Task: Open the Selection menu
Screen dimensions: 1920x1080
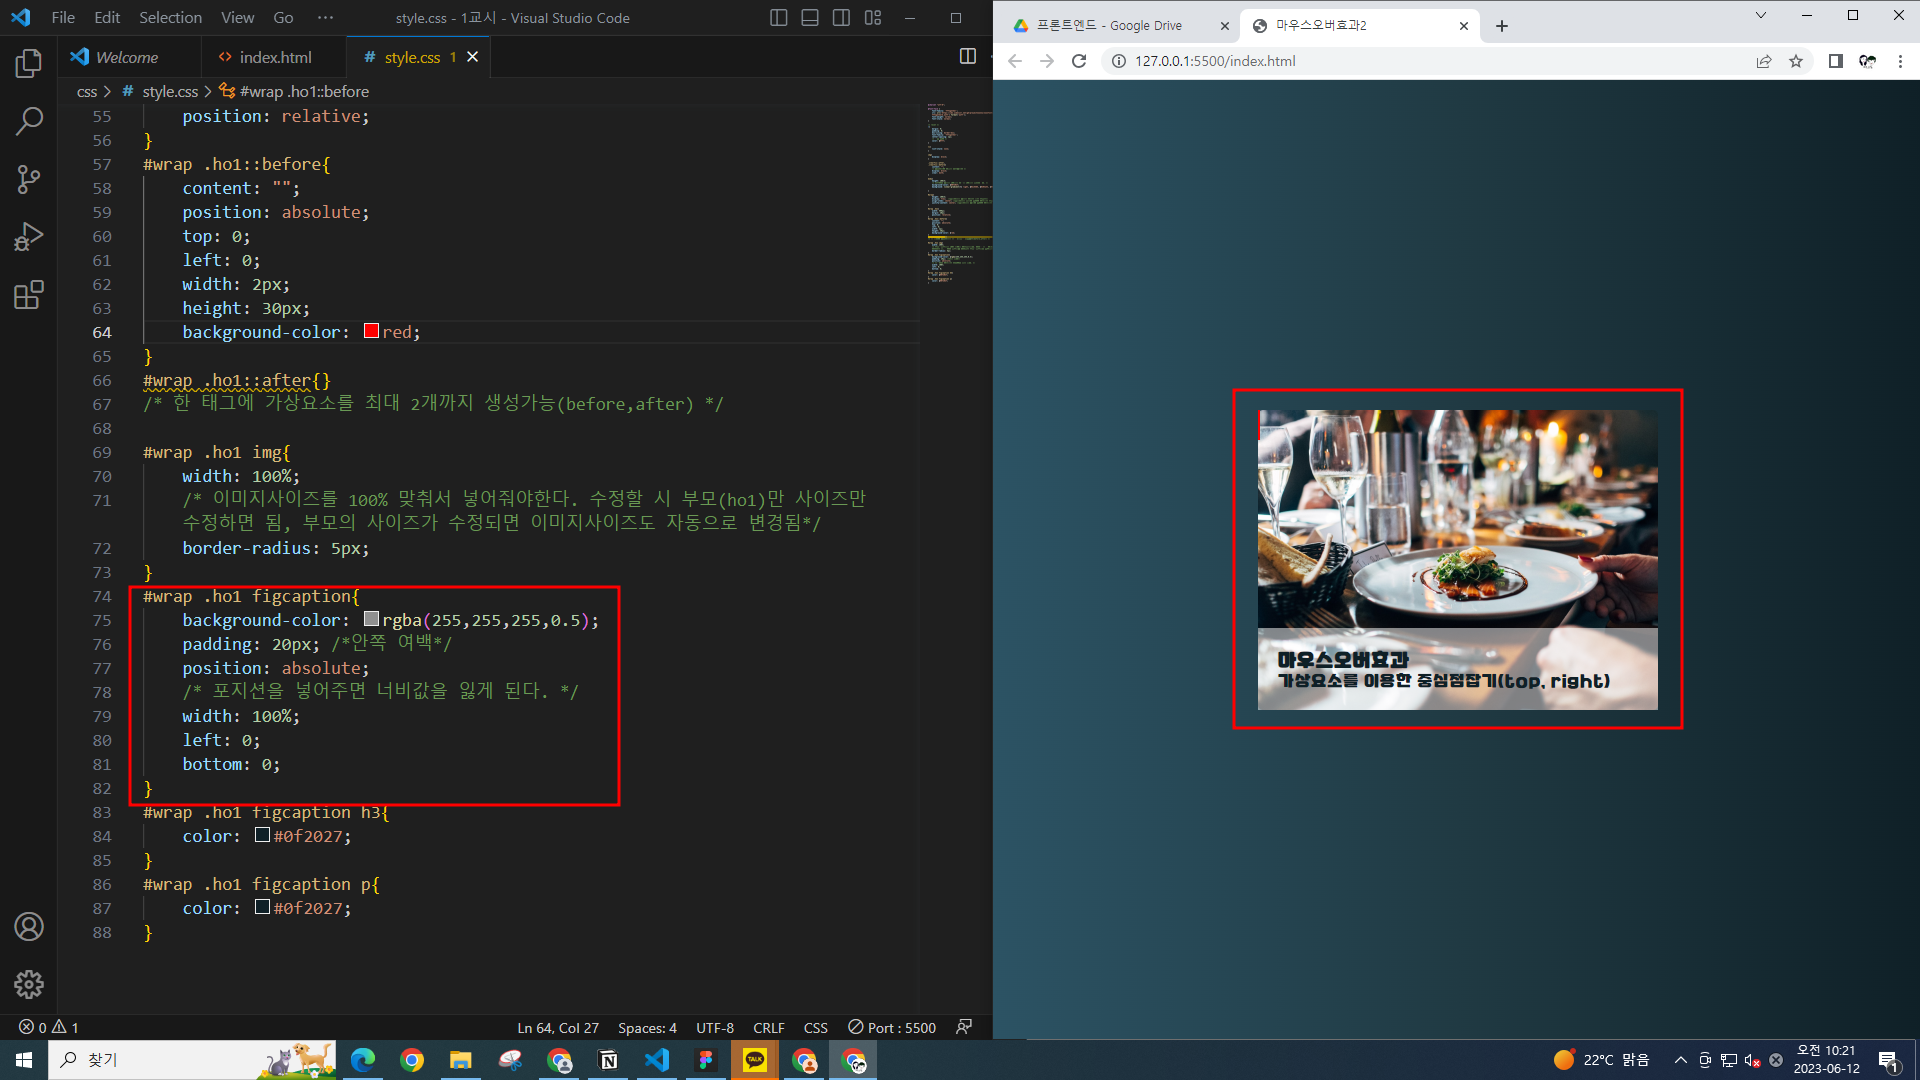Action: coord(170,18)
